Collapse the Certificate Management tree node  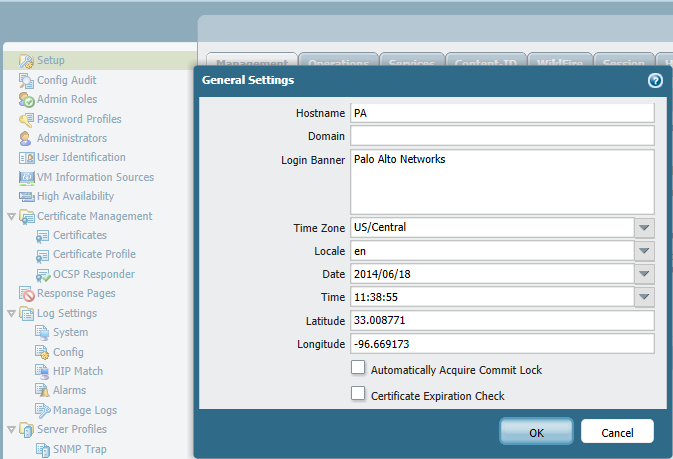click(11, 217)
